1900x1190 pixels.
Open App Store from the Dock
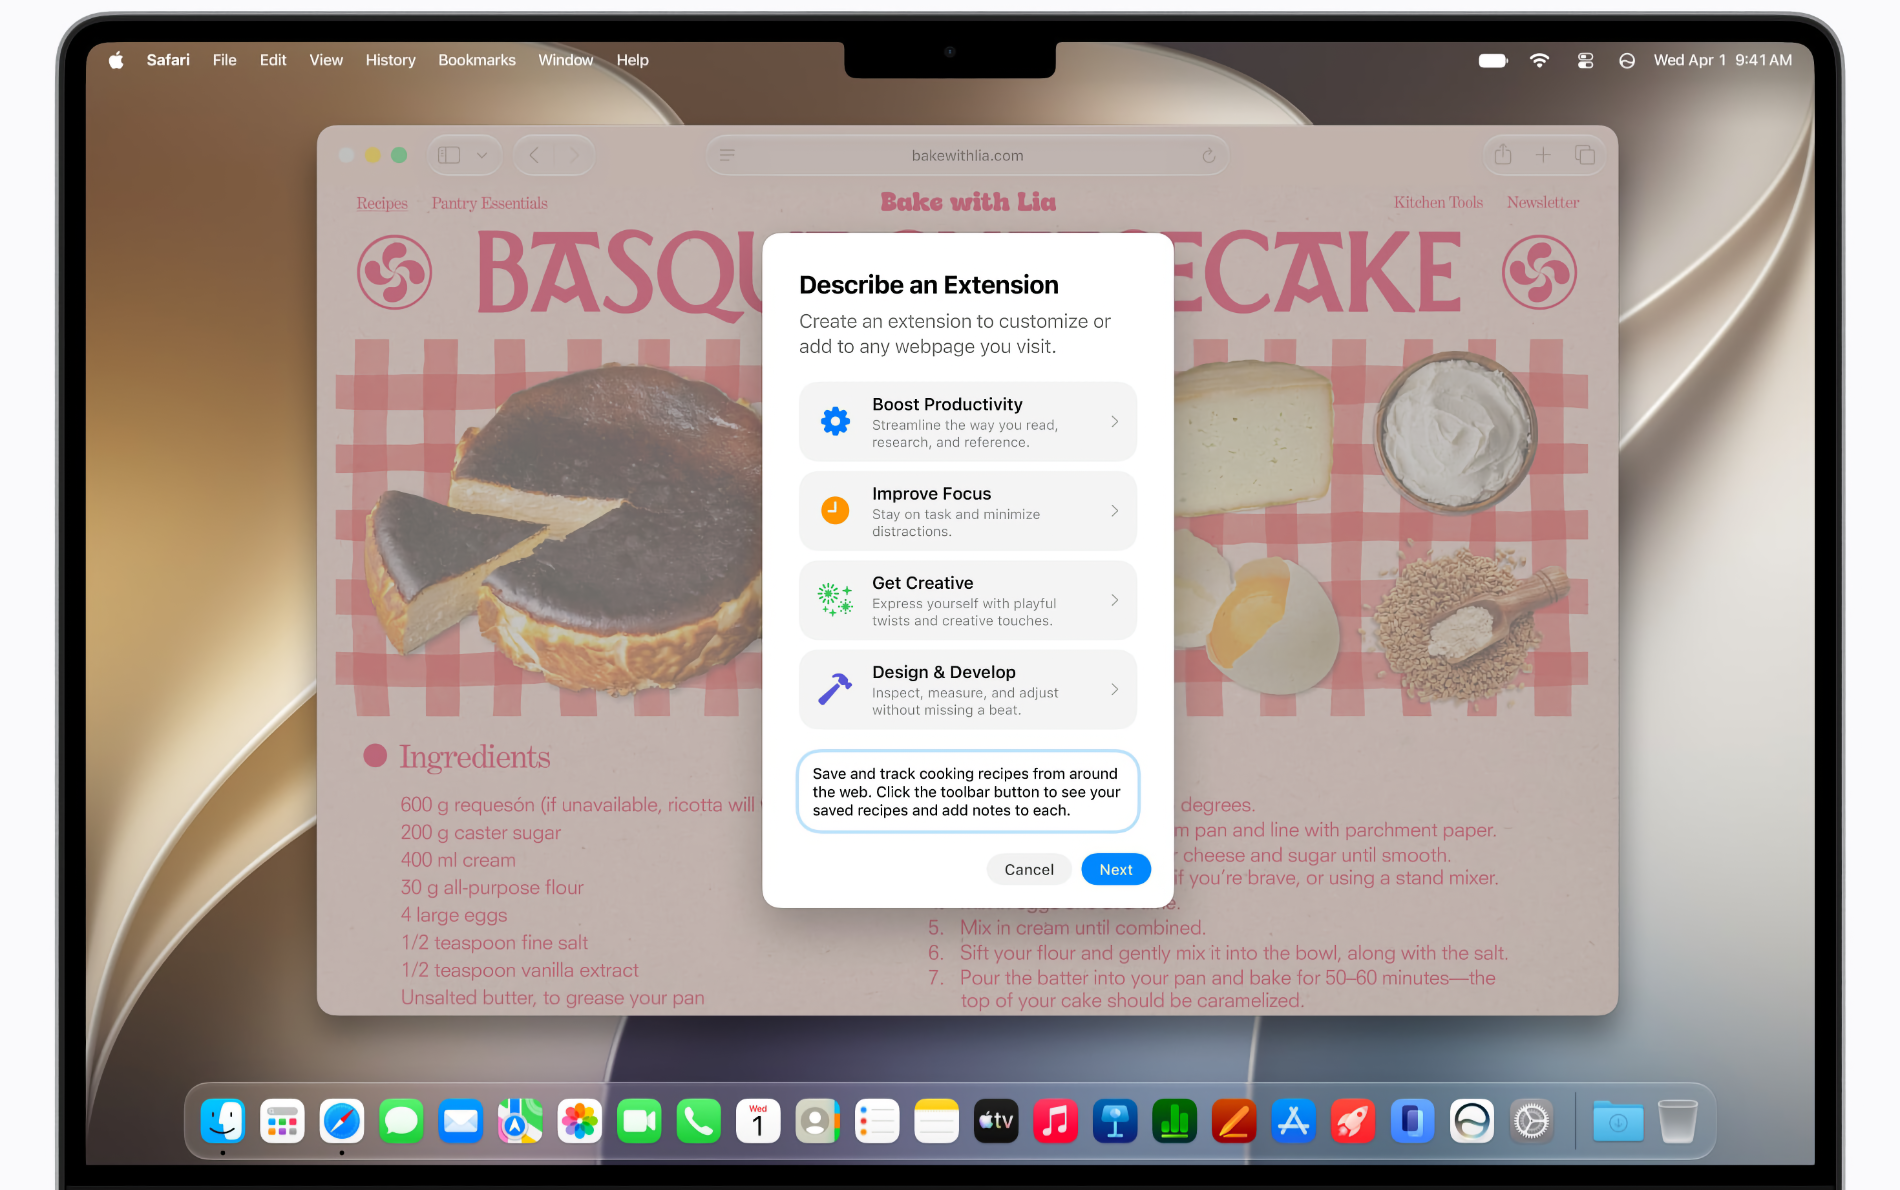(1294, 1121)
